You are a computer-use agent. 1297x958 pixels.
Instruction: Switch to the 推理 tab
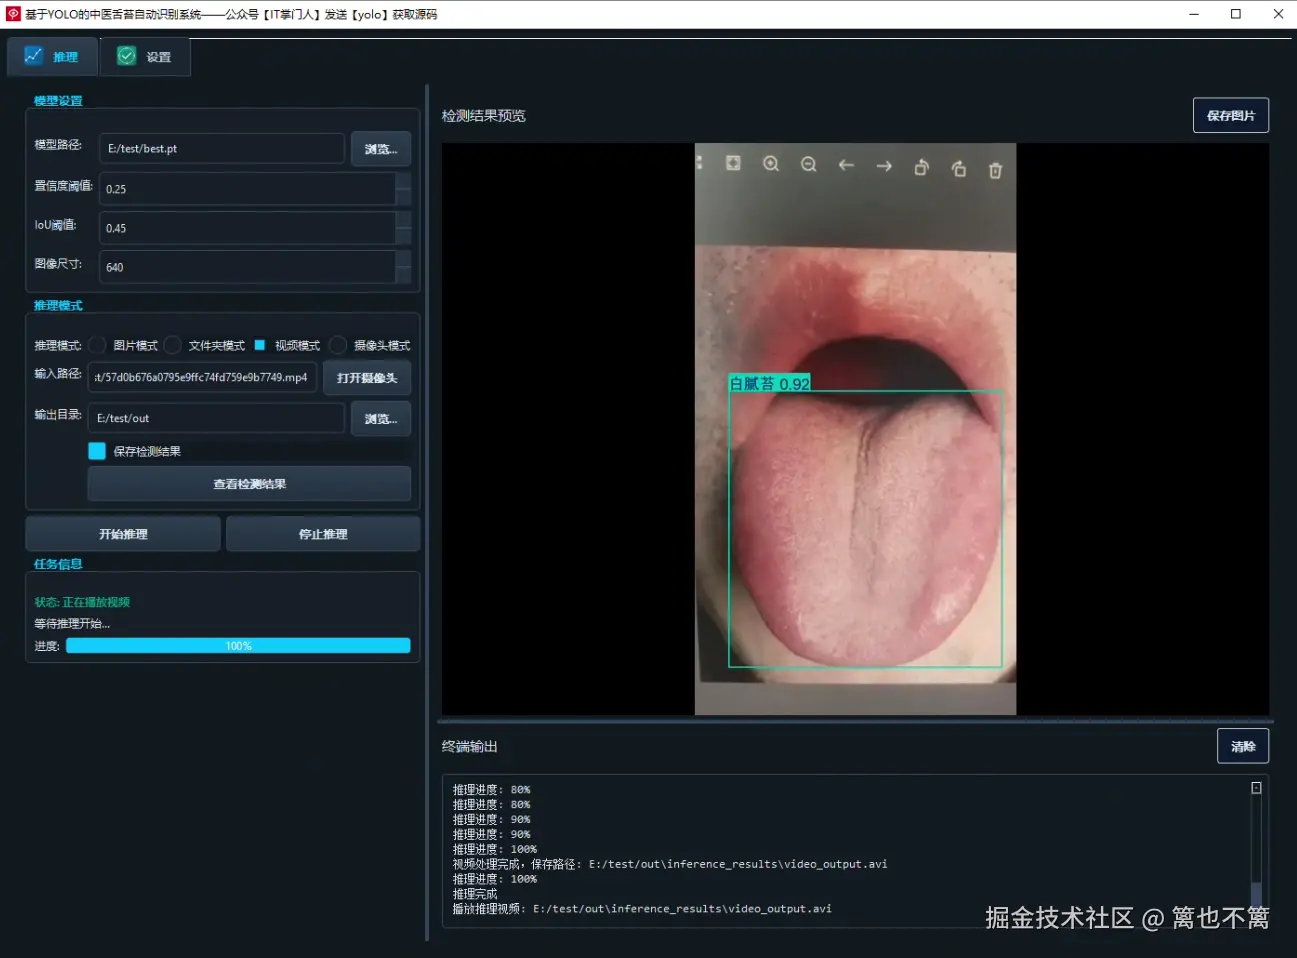pyautogui.click(x=52, y=57)
